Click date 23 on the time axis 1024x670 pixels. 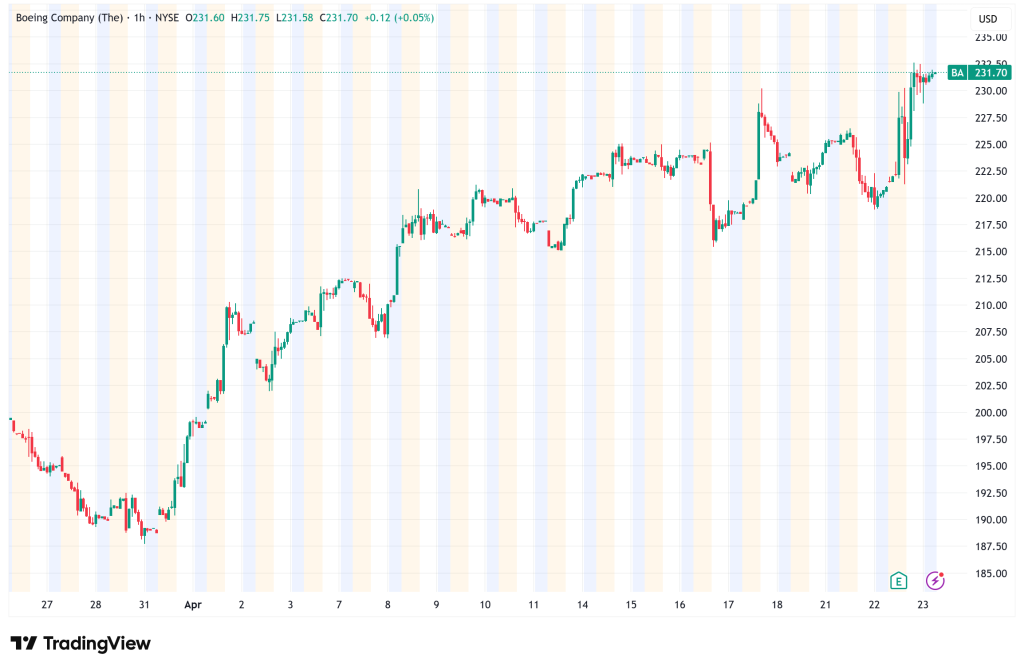(923, 605)
